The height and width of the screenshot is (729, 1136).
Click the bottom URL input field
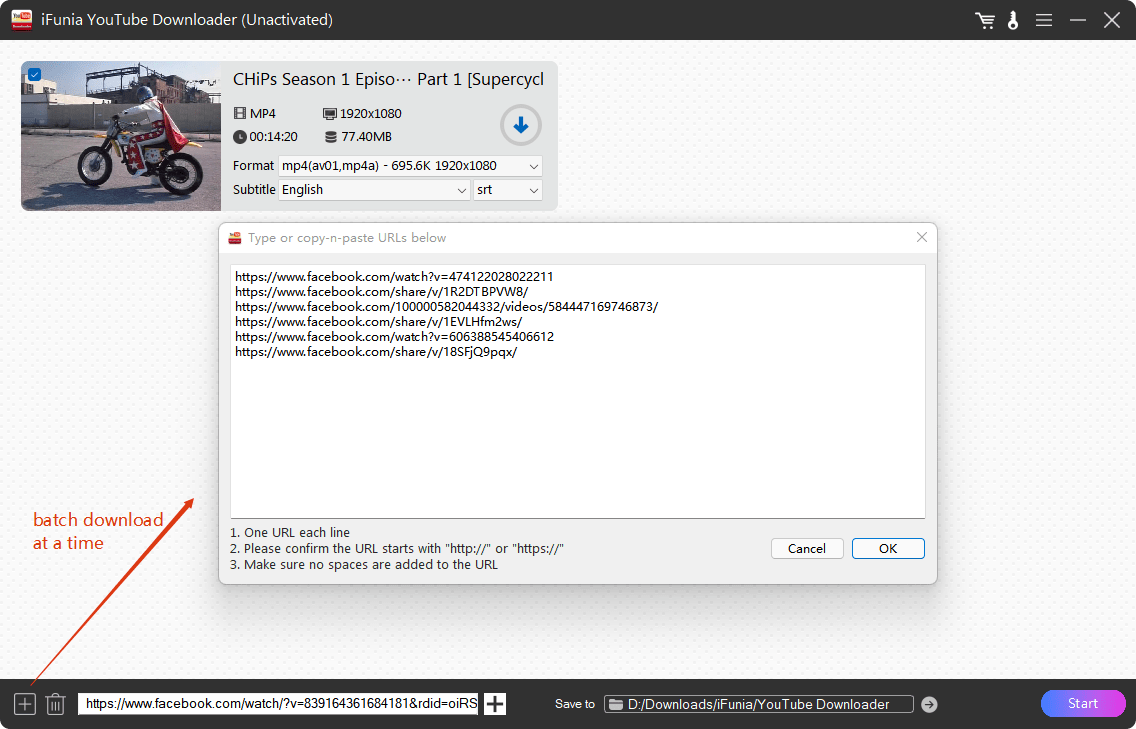[280, 704]
